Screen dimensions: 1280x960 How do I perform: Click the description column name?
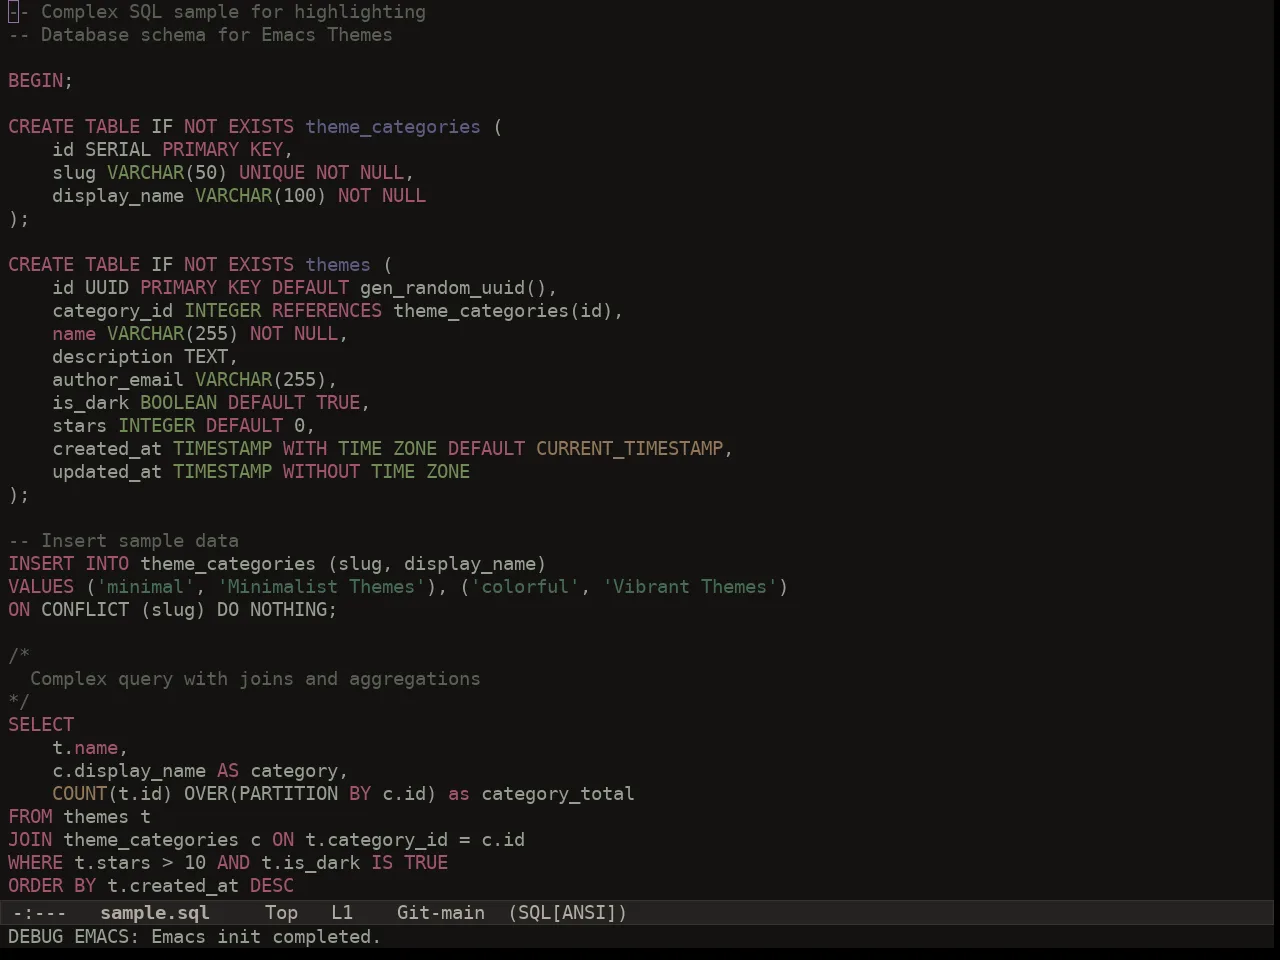(113, 357)
